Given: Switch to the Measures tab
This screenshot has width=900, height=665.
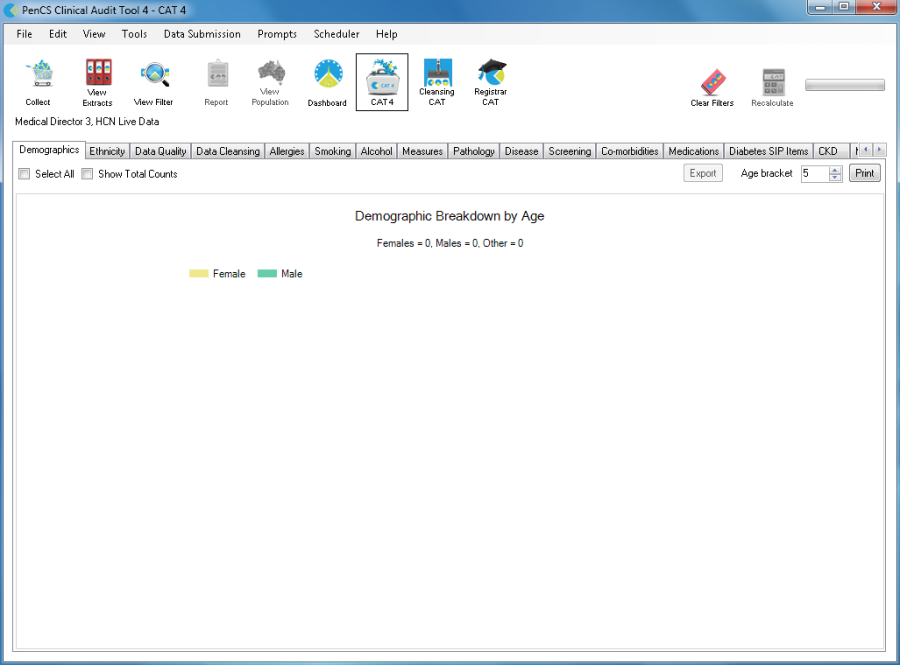Looking at the screenshot, I should point(422,151).
